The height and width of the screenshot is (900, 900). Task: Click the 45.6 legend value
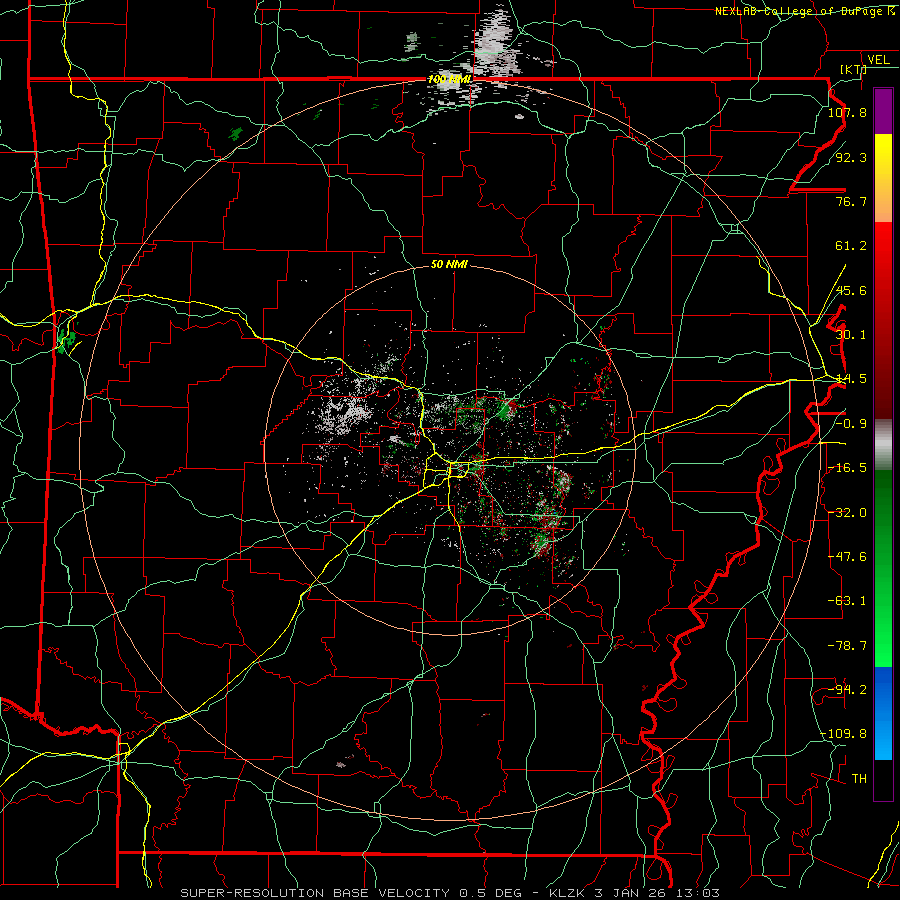coord(851,290)
